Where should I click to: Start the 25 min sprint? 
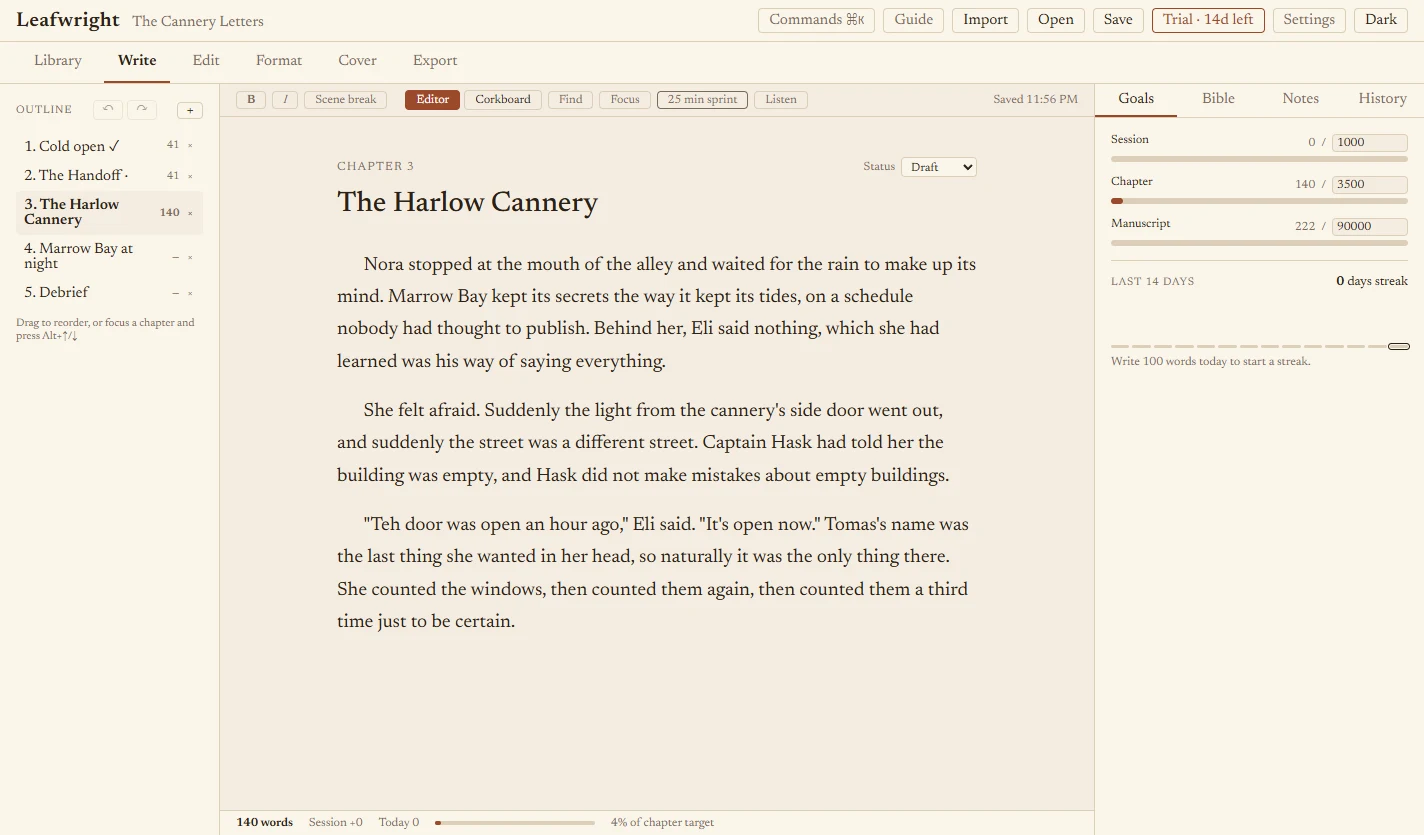pos(702,100)
